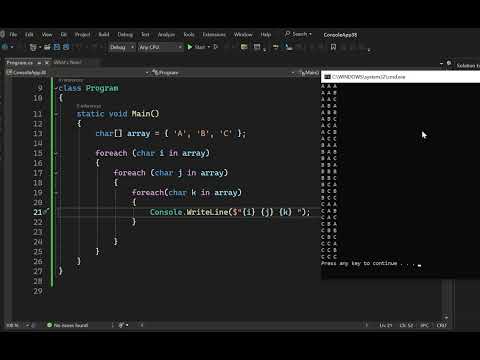Close the Program.cs tab
Image resolution: width=480 pixels, height=360 pixels.
coord(47,63)
